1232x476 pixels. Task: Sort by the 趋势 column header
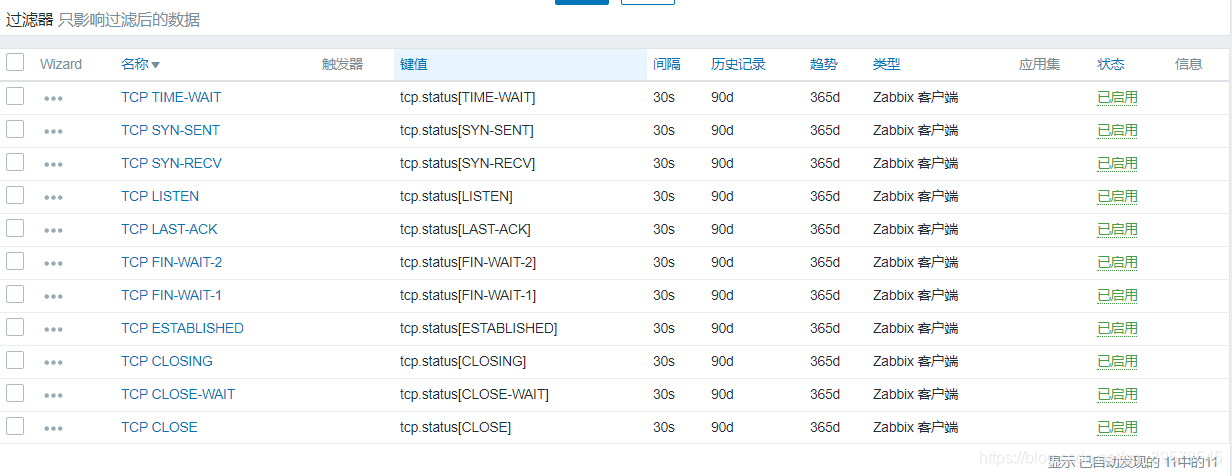point(824,64)
